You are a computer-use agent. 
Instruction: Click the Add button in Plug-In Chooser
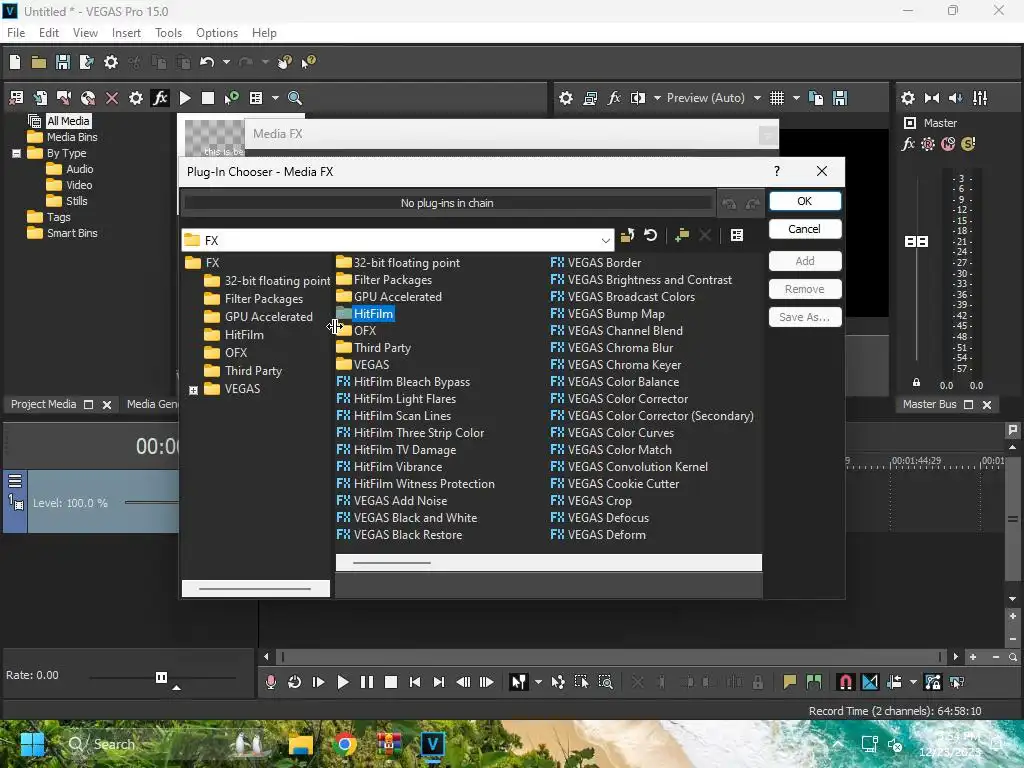(x=805, y=261)
